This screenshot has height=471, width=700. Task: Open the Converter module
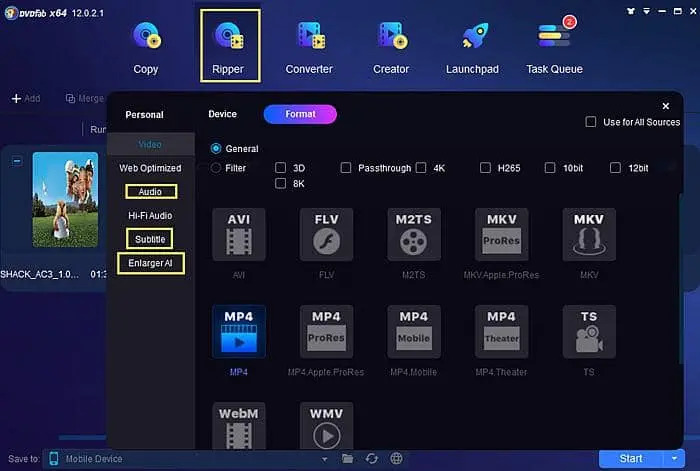click(x=309, y=47)
